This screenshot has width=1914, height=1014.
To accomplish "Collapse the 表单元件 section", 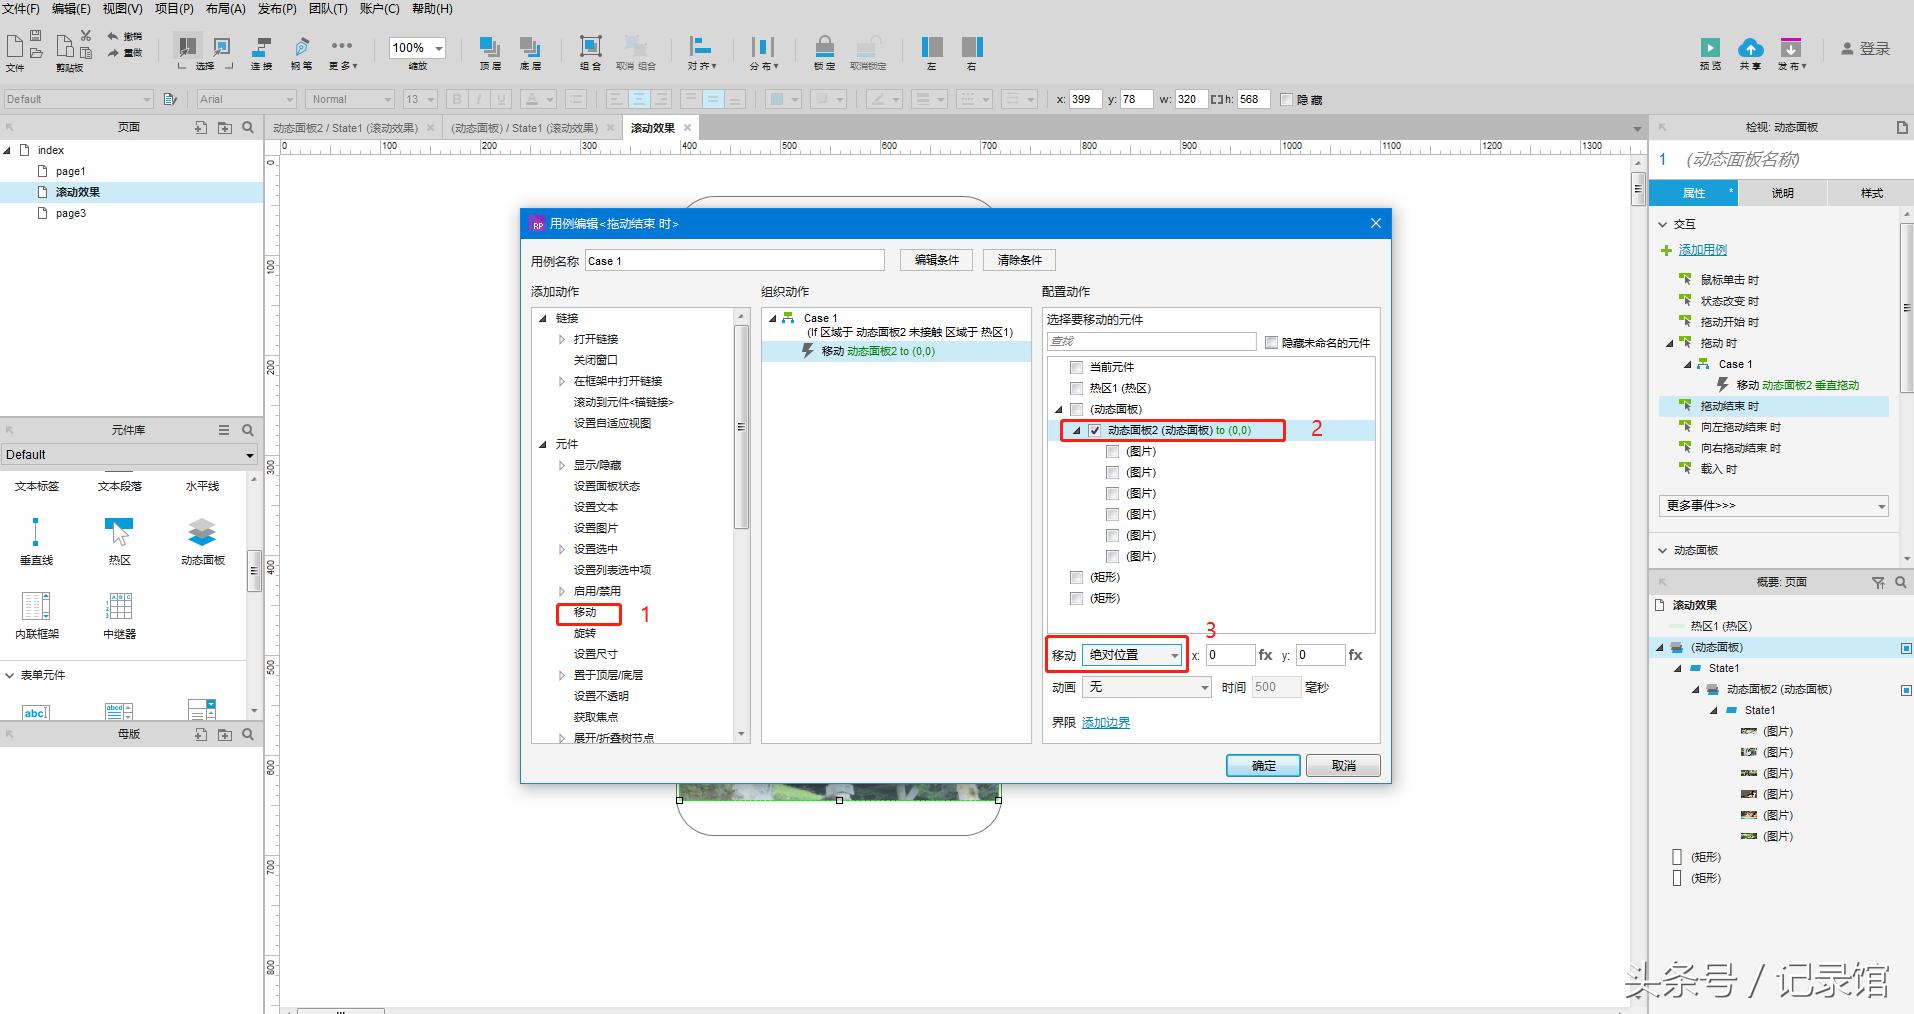I will (x=9, y=675).
